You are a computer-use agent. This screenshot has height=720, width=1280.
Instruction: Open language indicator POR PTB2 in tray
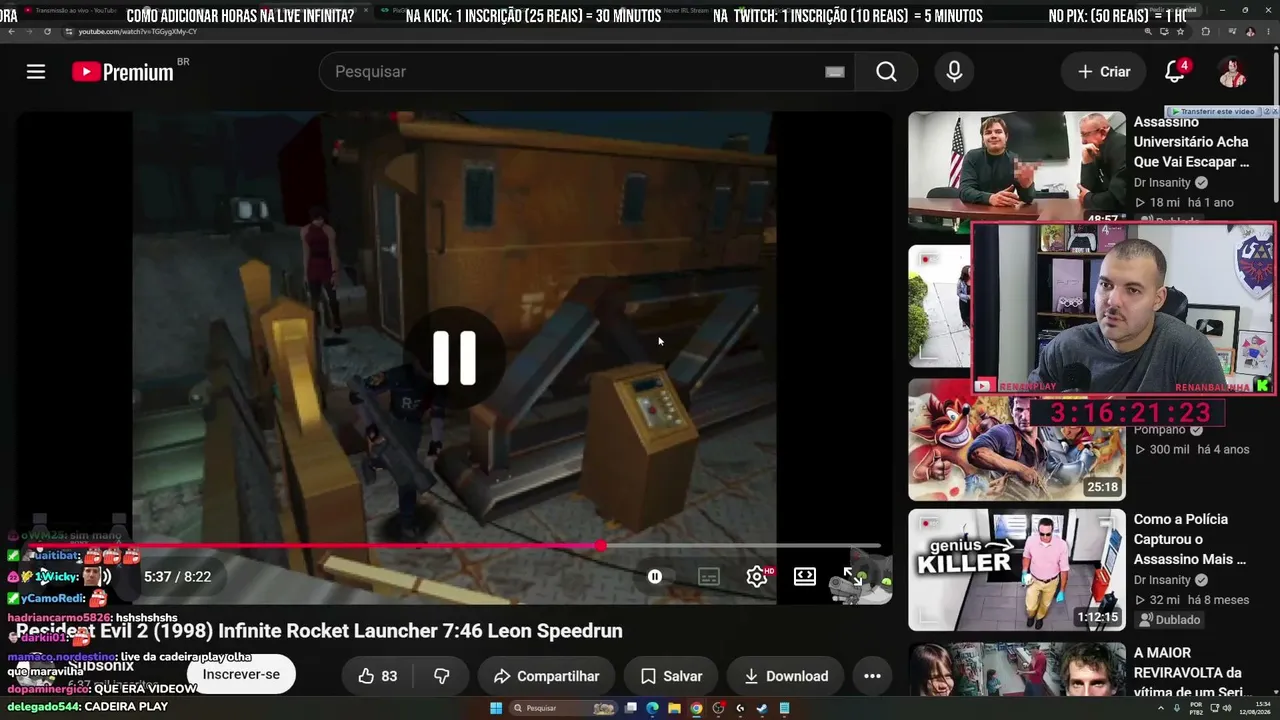click(x=1196, y=708)
